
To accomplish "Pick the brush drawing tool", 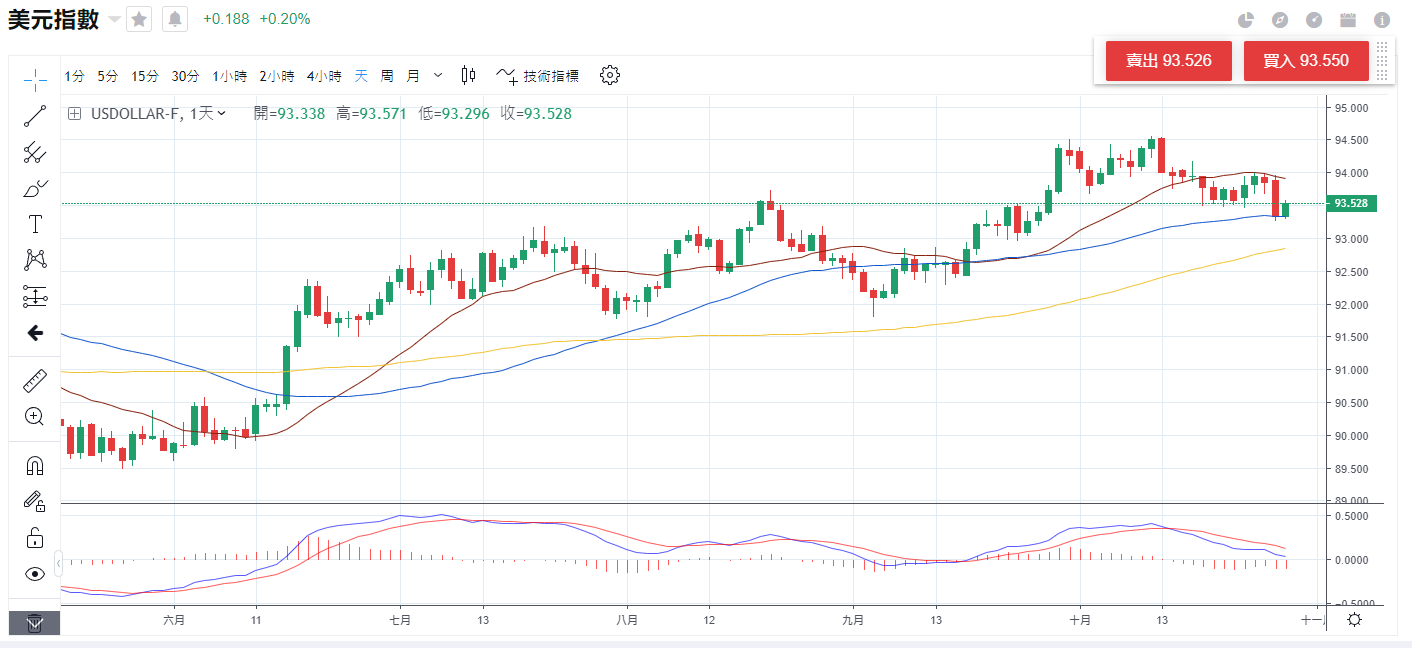I will 35,188.
